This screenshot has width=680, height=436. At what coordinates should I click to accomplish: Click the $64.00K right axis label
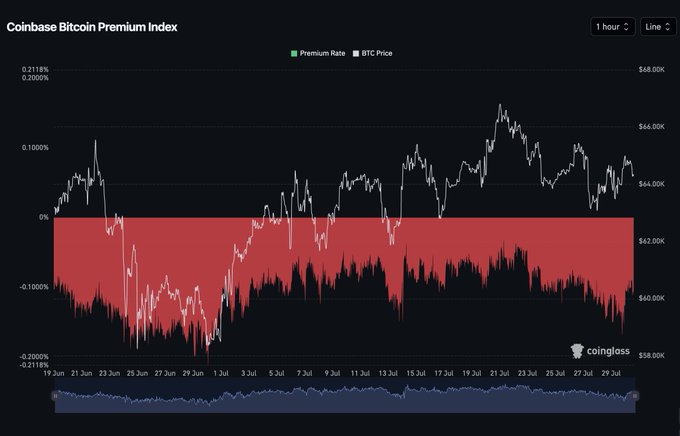(x=651, y=184)
